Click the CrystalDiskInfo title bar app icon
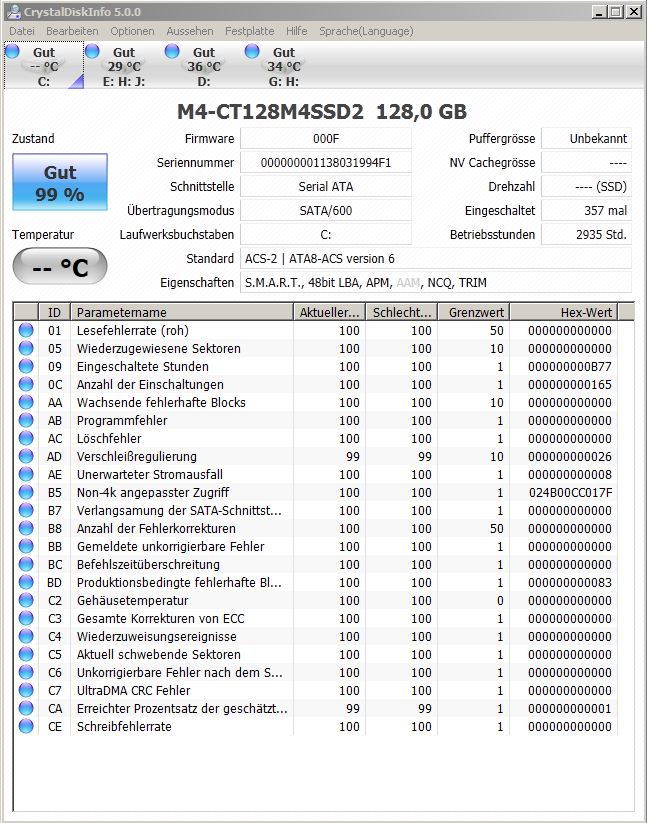 coord(14,12)
